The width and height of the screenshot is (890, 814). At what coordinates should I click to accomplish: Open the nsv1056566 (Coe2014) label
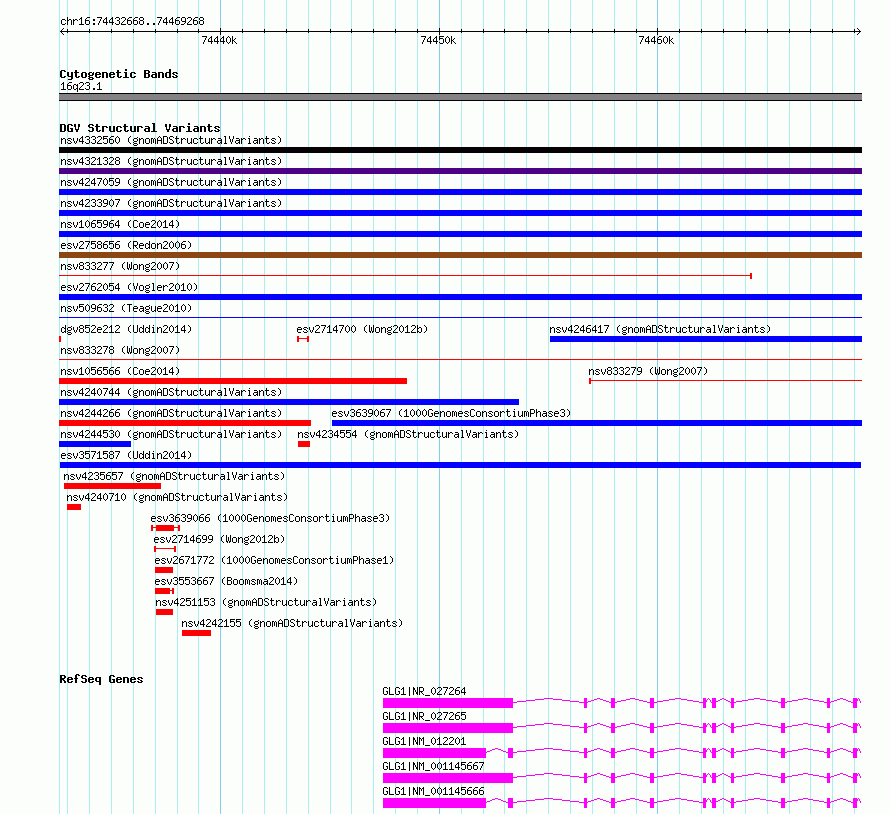tap(120, 371)
